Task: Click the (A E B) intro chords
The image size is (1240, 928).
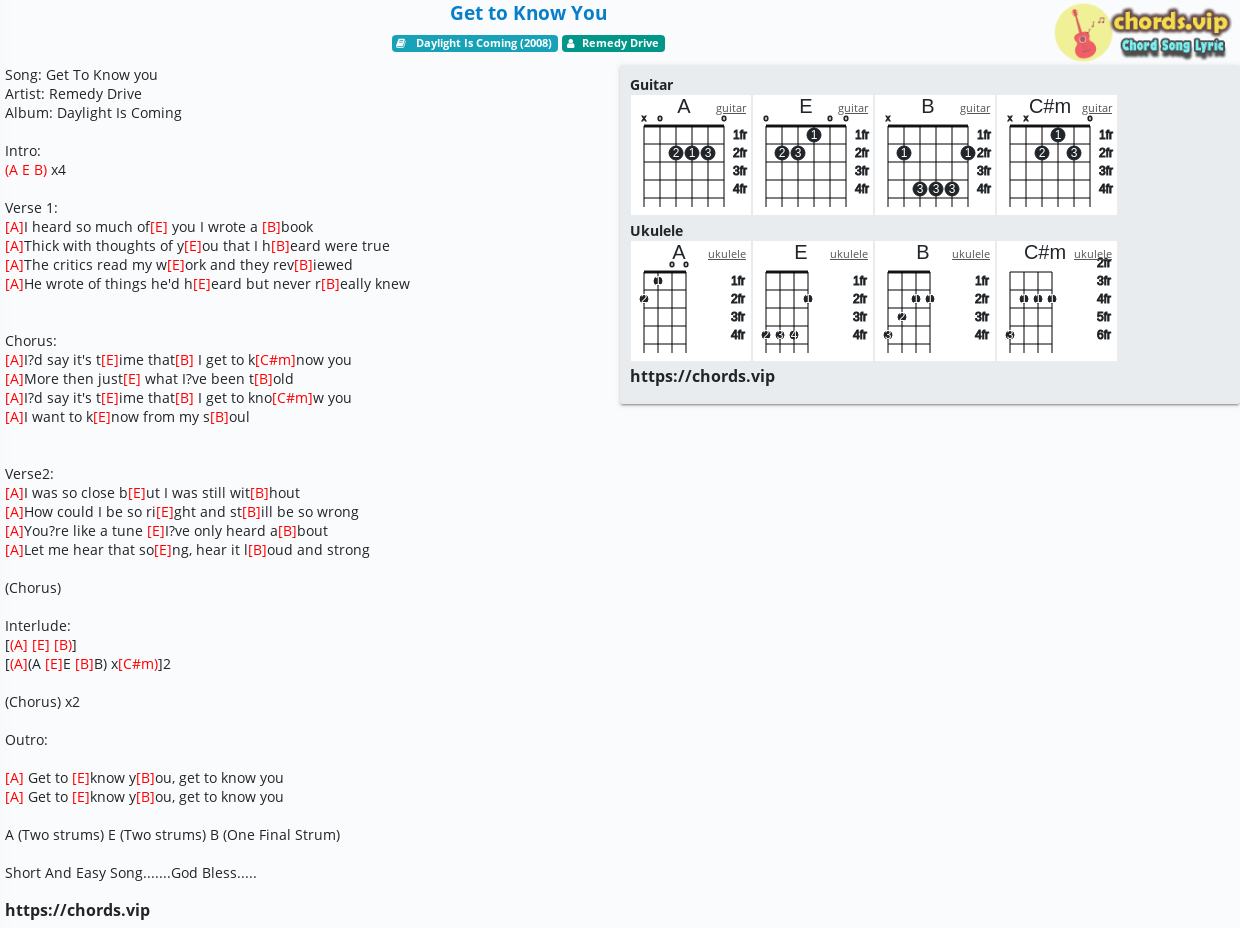Action: point(26,170)
